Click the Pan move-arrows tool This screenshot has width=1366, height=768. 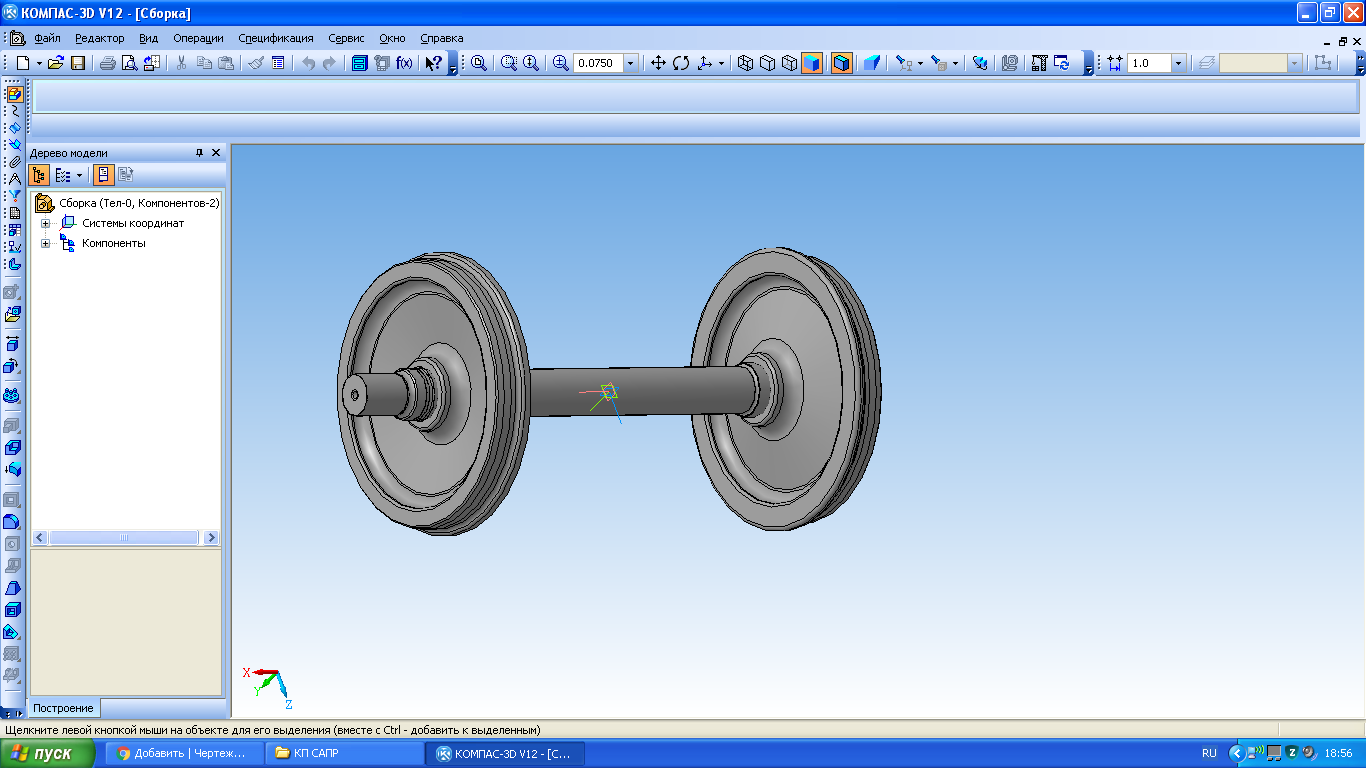click(x=658, y=63)
